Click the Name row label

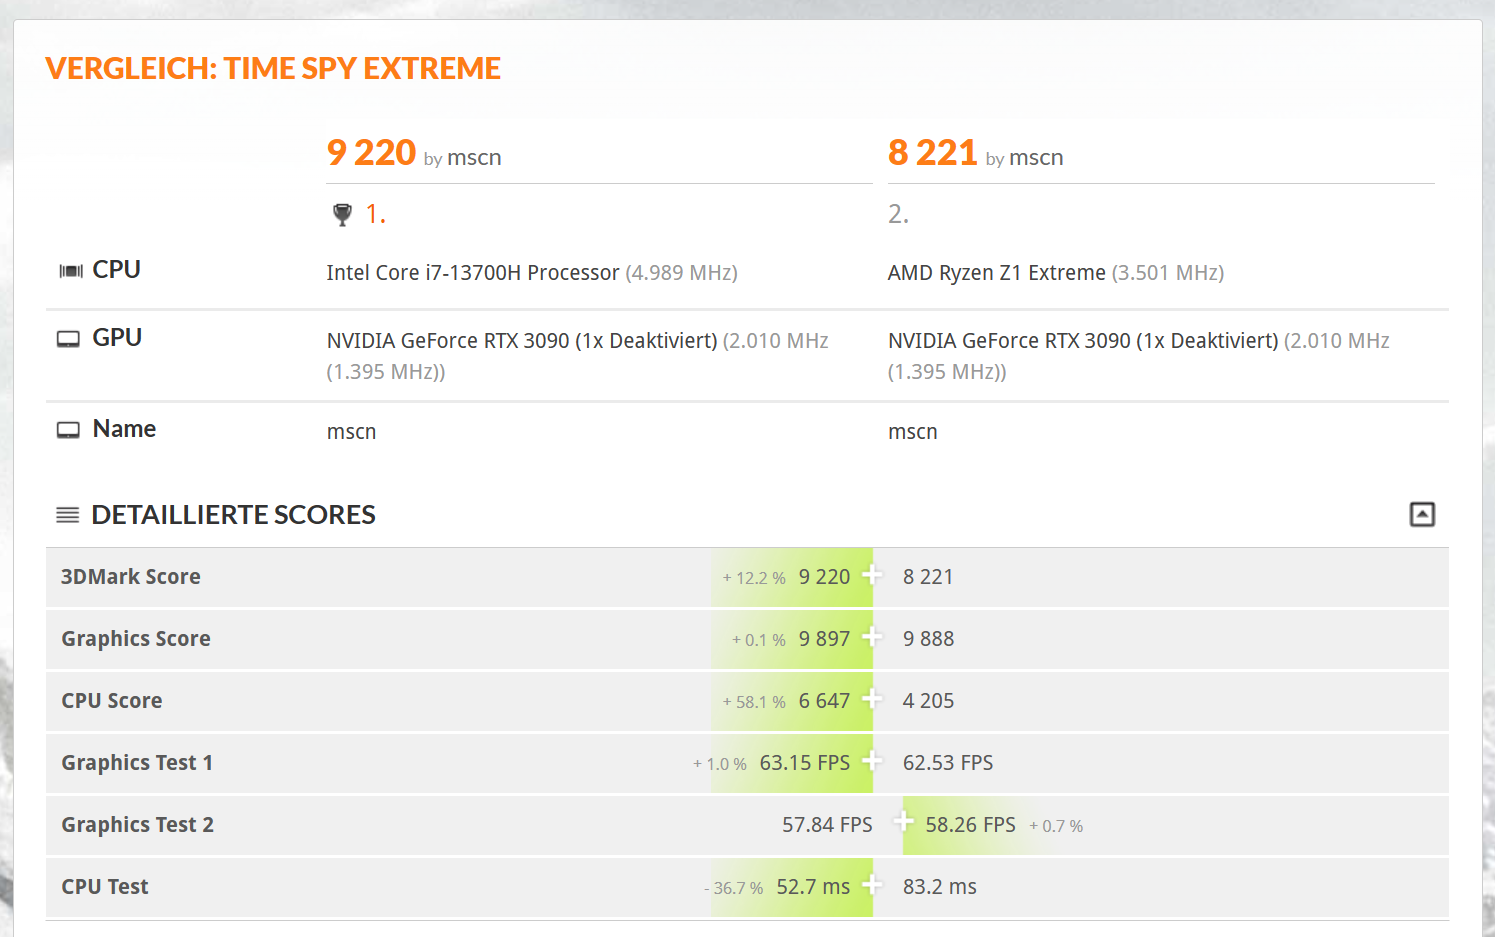pos(124,429)
